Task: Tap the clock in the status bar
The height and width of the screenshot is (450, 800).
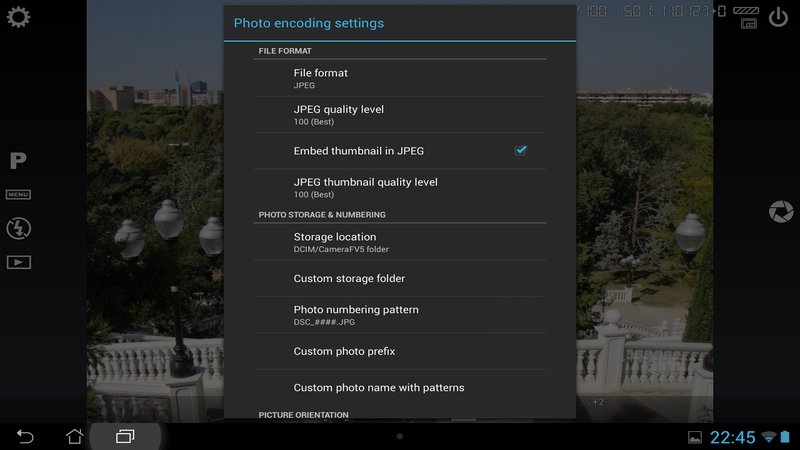Action: (732, 437)
